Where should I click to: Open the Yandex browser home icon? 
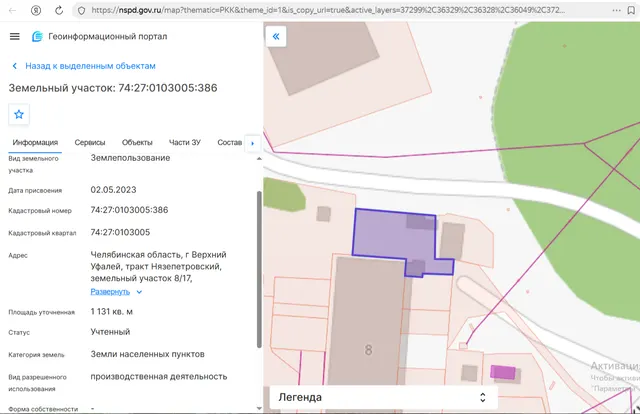(36, 10)
